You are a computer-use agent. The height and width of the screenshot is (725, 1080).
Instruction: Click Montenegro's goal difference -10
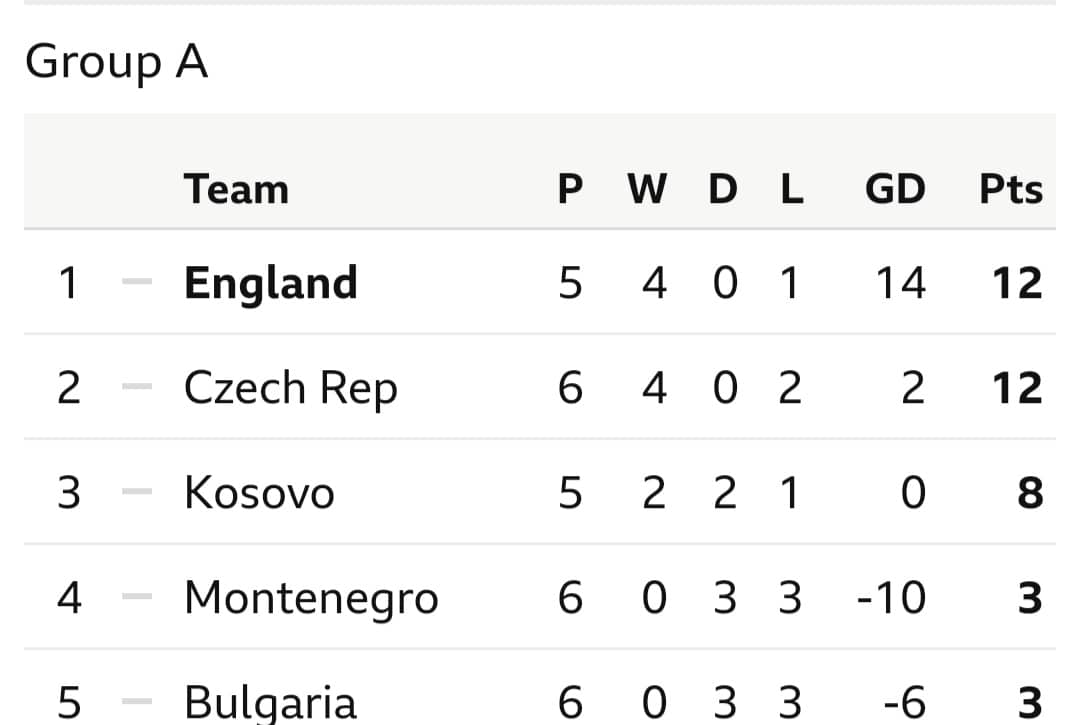891,598
